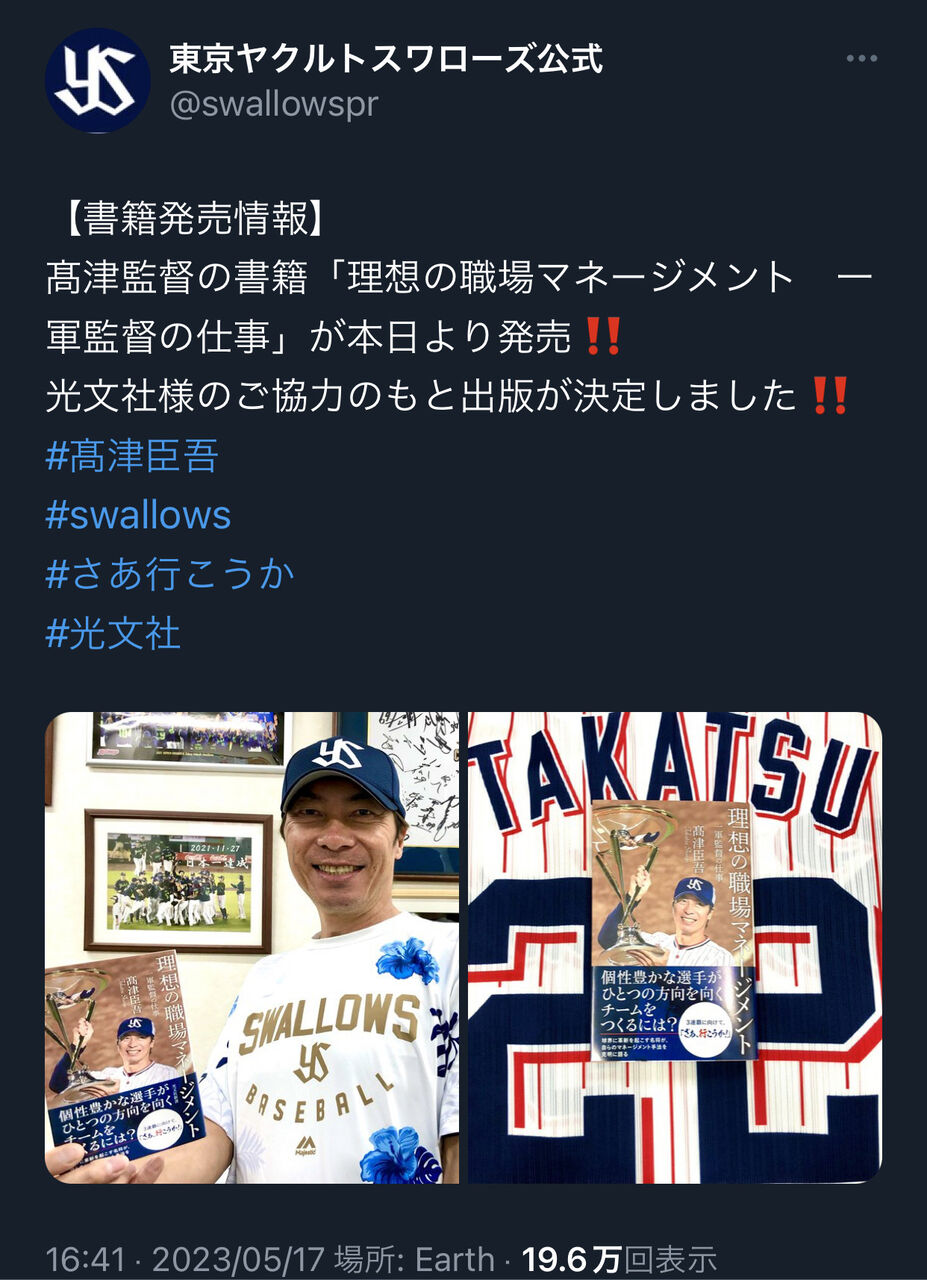
Task: Tap the 19.6万 view count
Action: tap(572, 1259)
